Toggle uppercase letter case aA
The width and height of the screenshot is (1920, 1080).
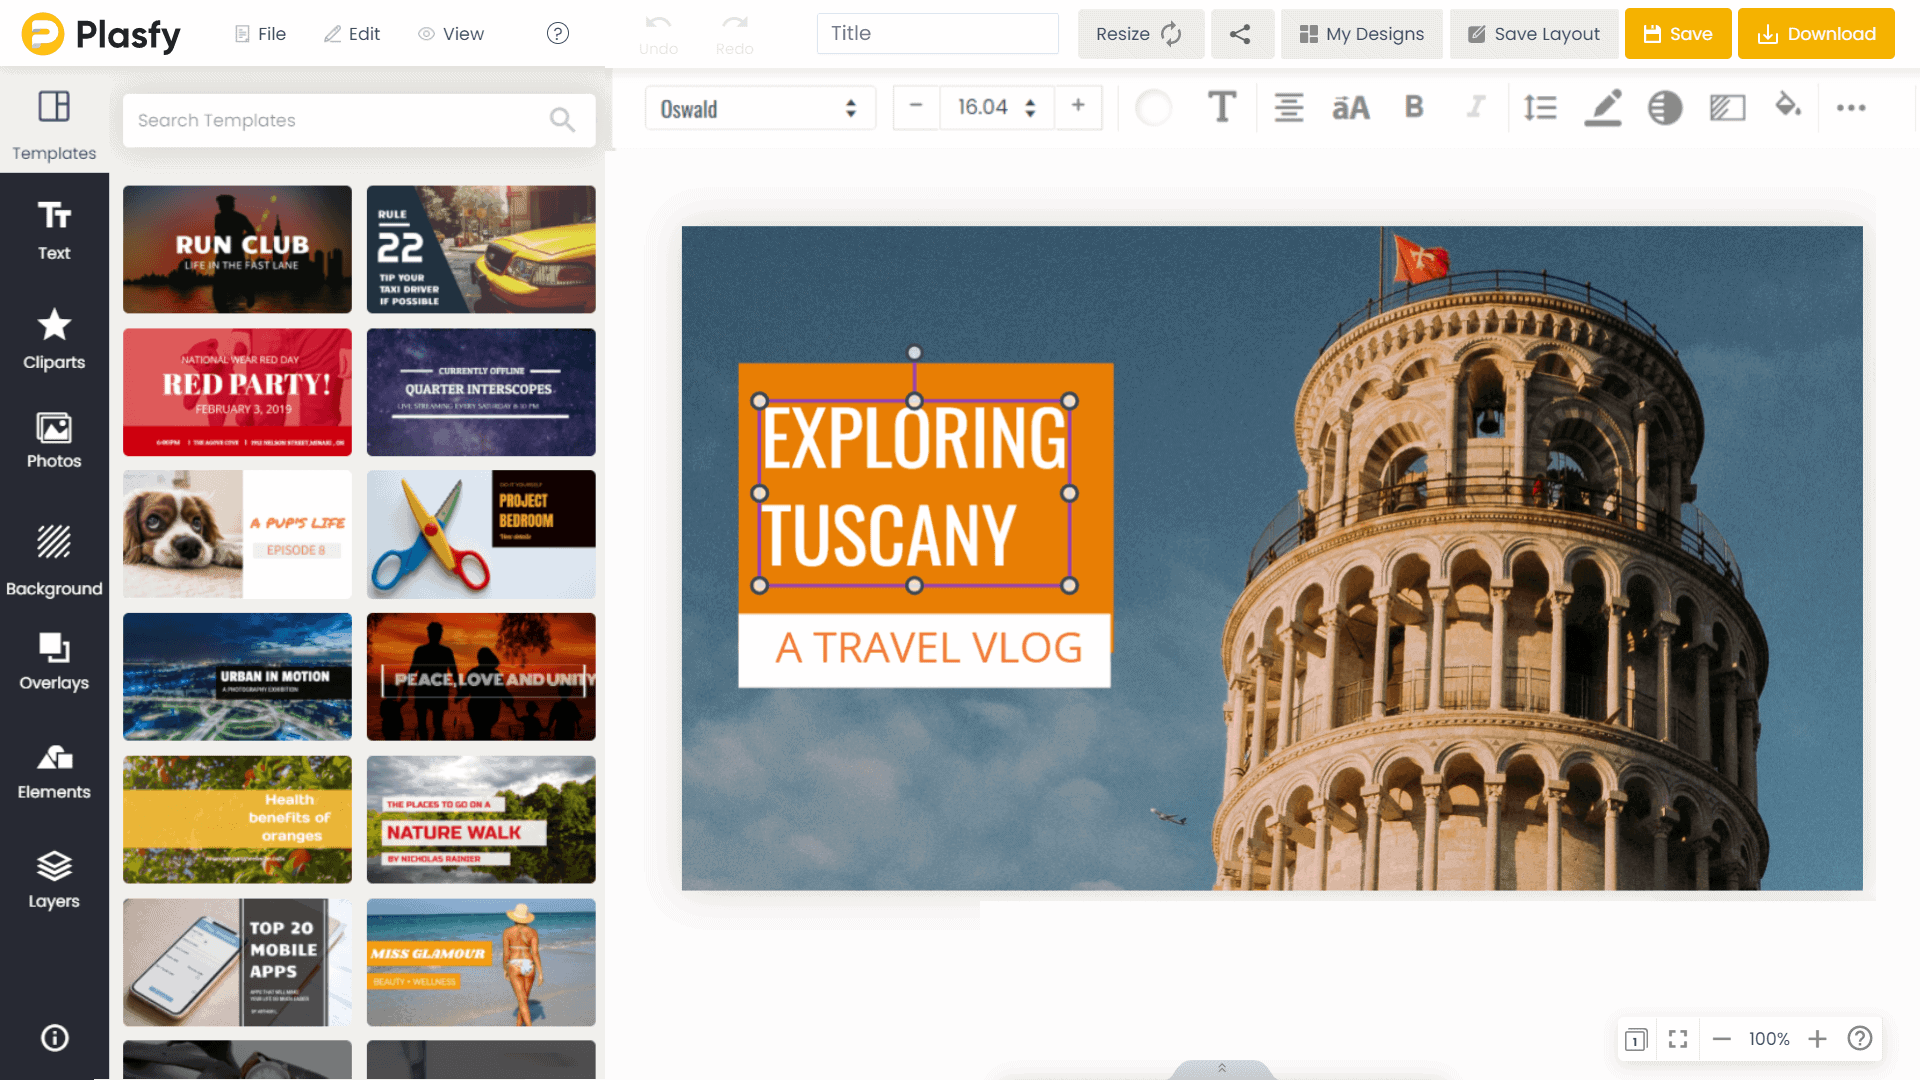click(x=1350, y=107)
